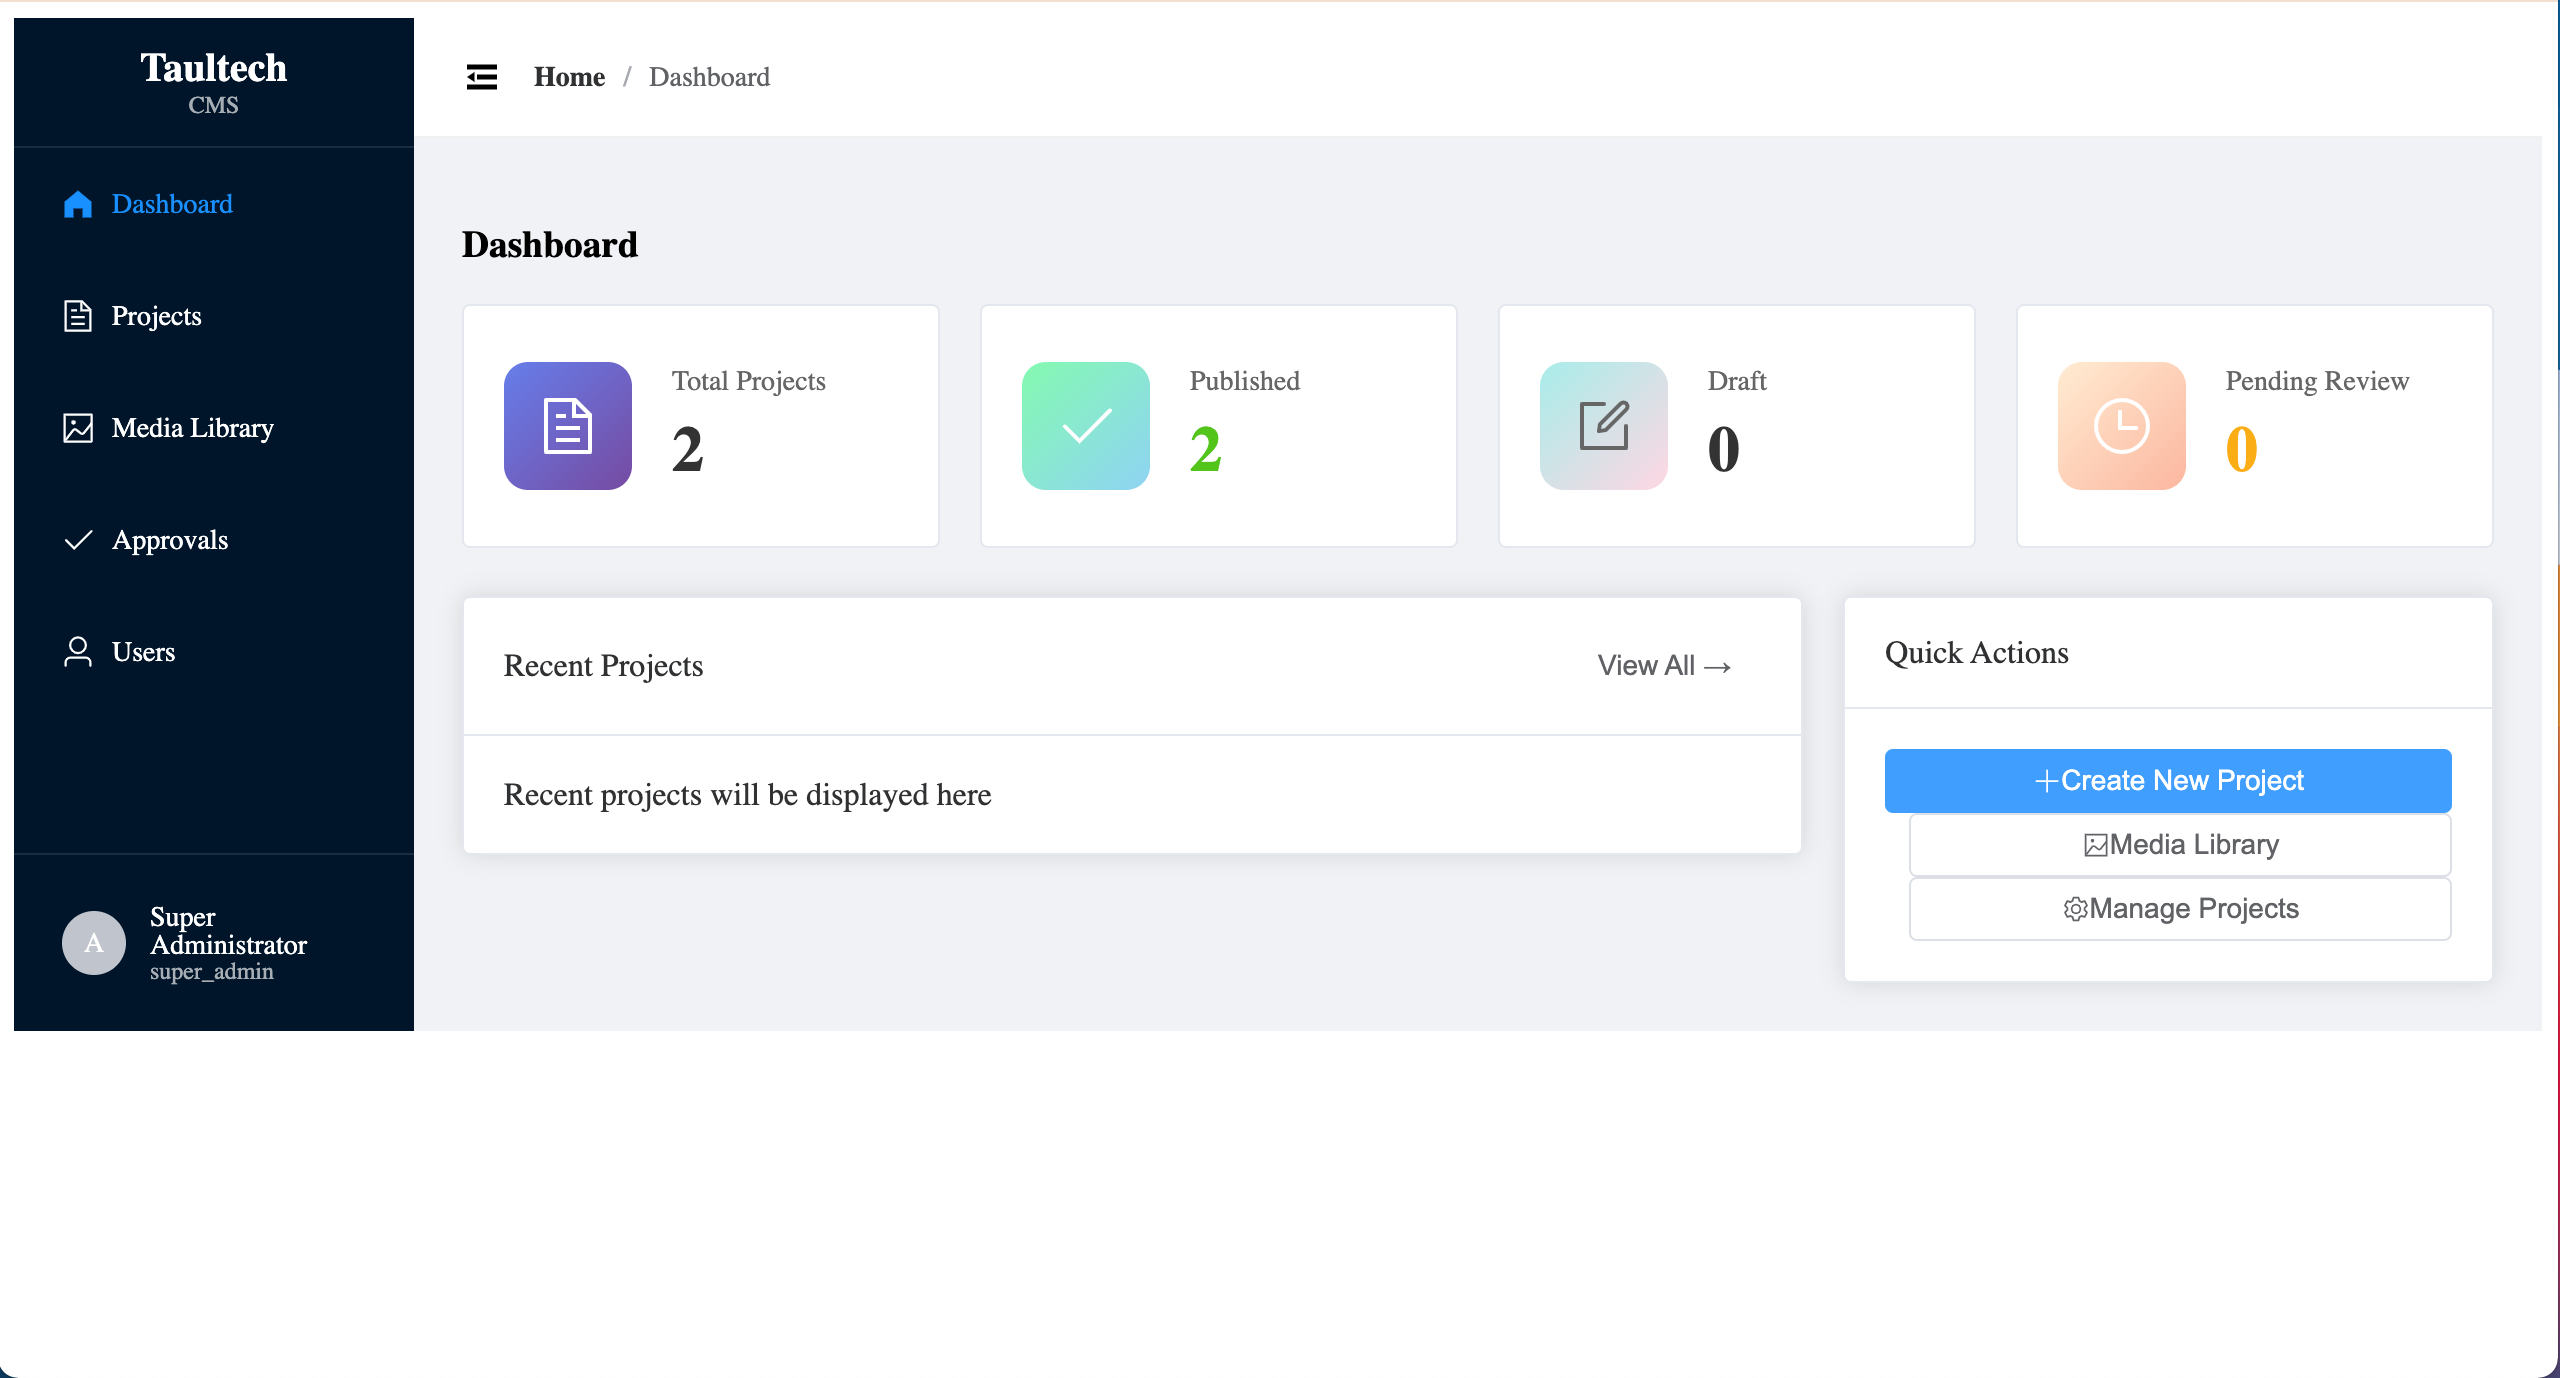
Task: Click the Total Projects count value
Action: 688,449
